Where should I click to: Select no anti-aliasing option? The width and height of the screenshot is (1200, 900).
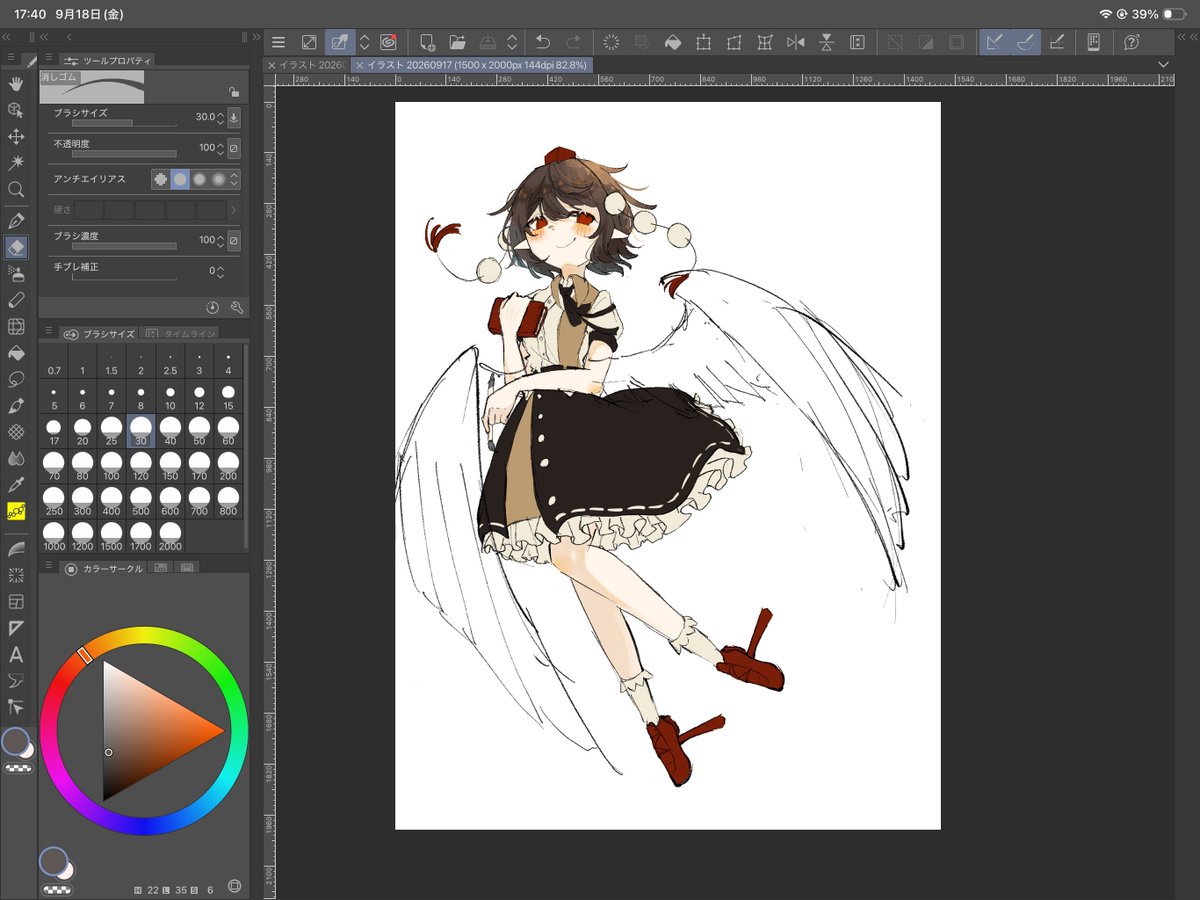point(160,179)
